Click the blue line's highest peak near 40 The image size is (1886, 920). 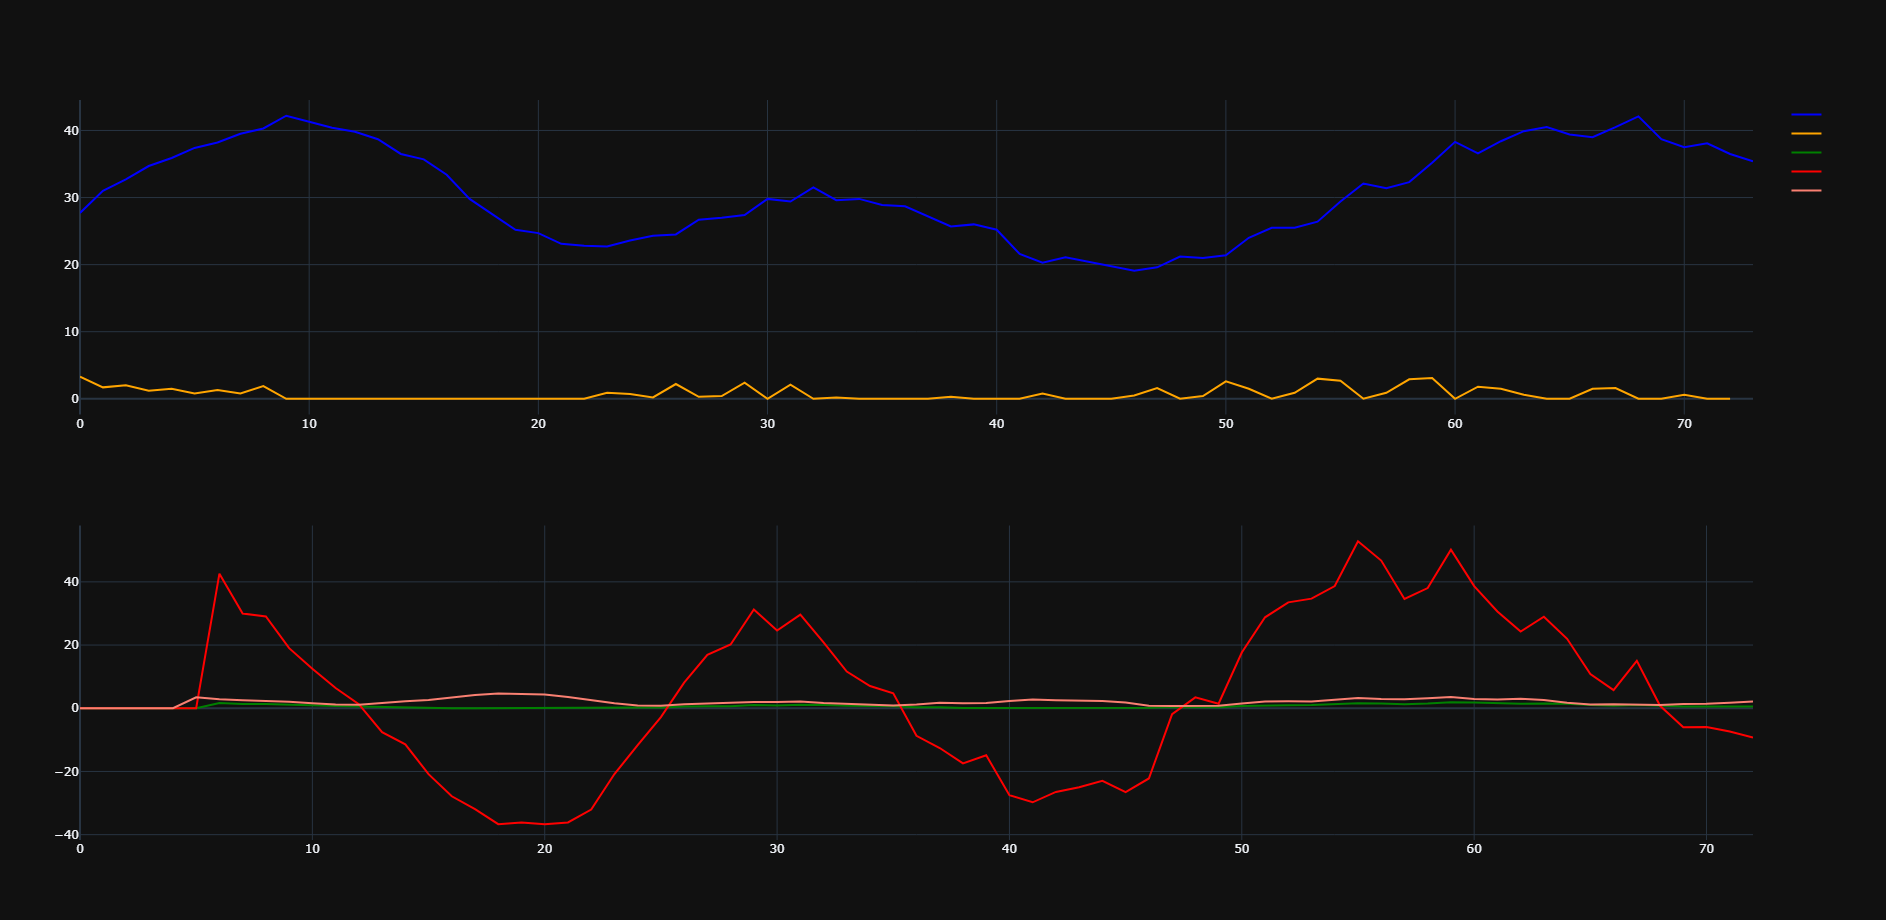pyautogui.click(x=288, y=117)
